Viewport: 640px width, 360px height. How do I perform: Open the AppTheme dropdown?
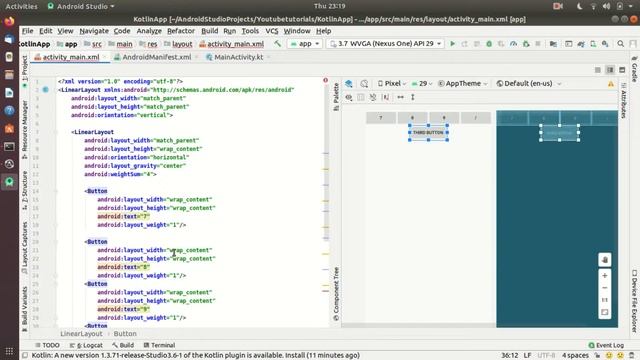(x=463, y=84)
